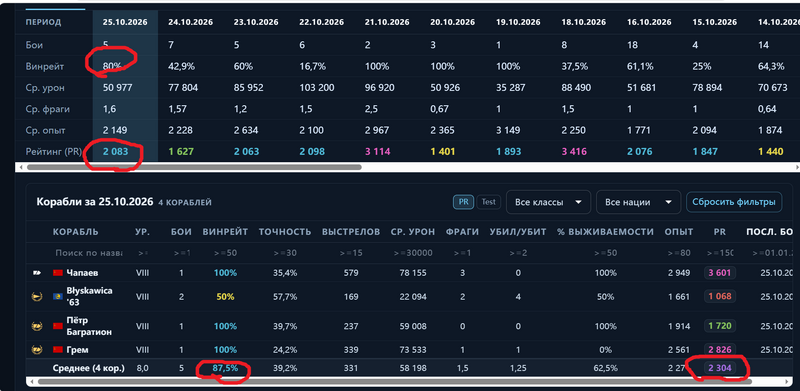Click the ships table horizontal scrollbar thumb
The width and height of the screenshot is (800, 391).
pos(394,381)
